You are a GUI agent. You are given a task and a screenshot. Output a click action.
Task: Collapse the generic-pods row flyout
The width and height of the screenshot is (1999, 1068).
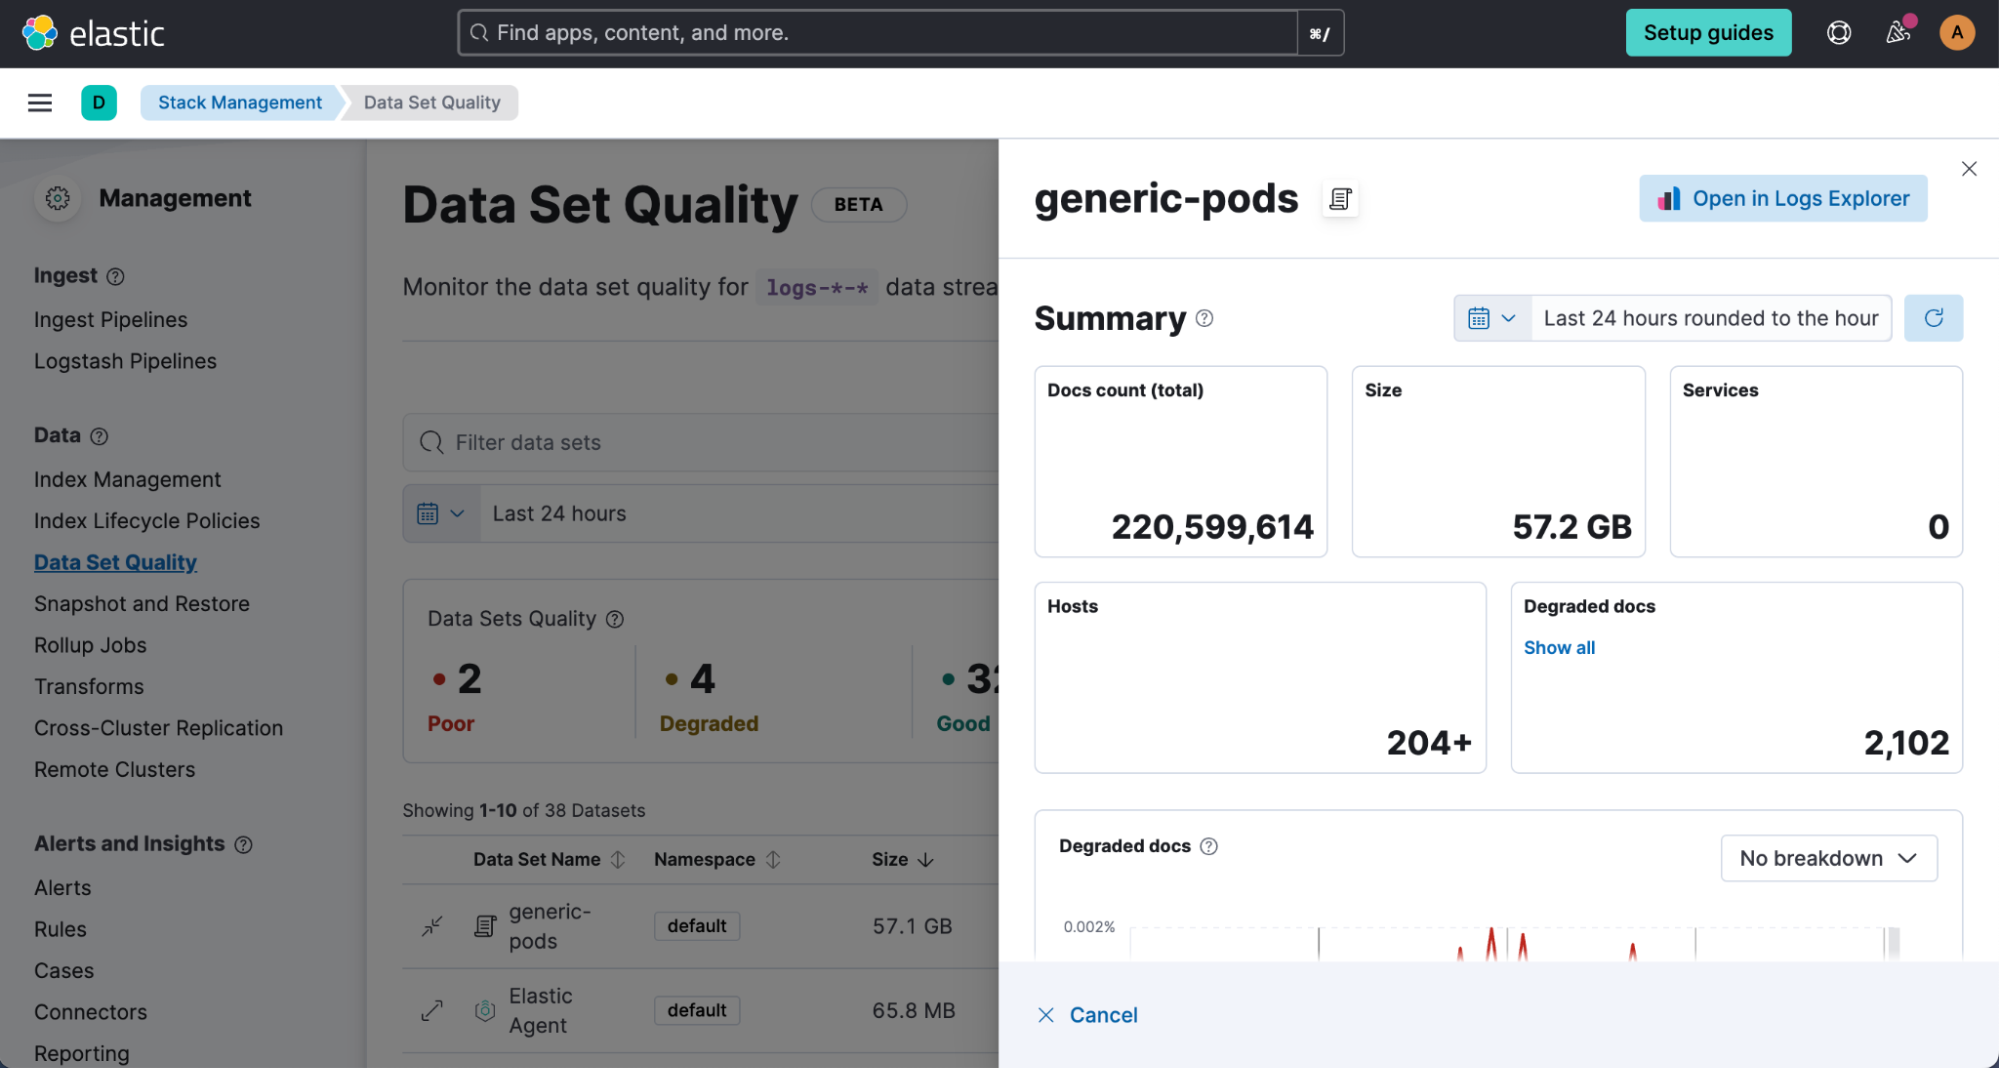432,926
